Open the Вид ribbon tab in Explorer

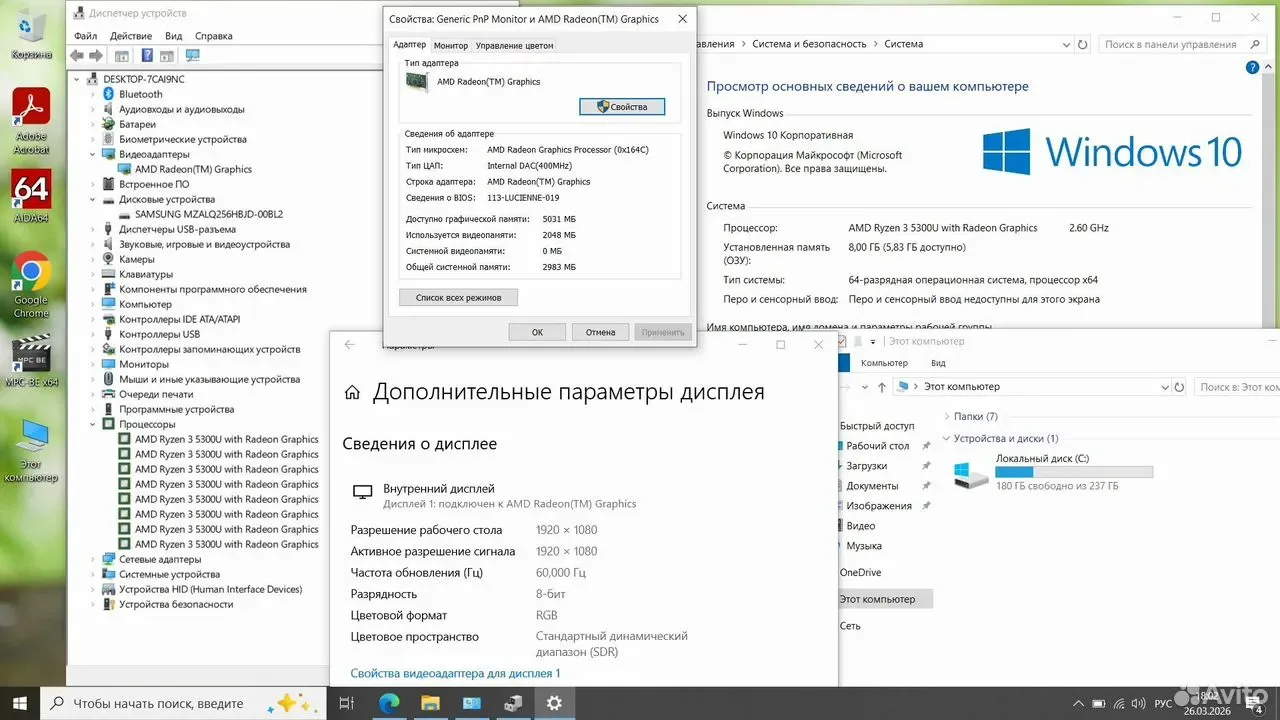click(x=938, y=363)
